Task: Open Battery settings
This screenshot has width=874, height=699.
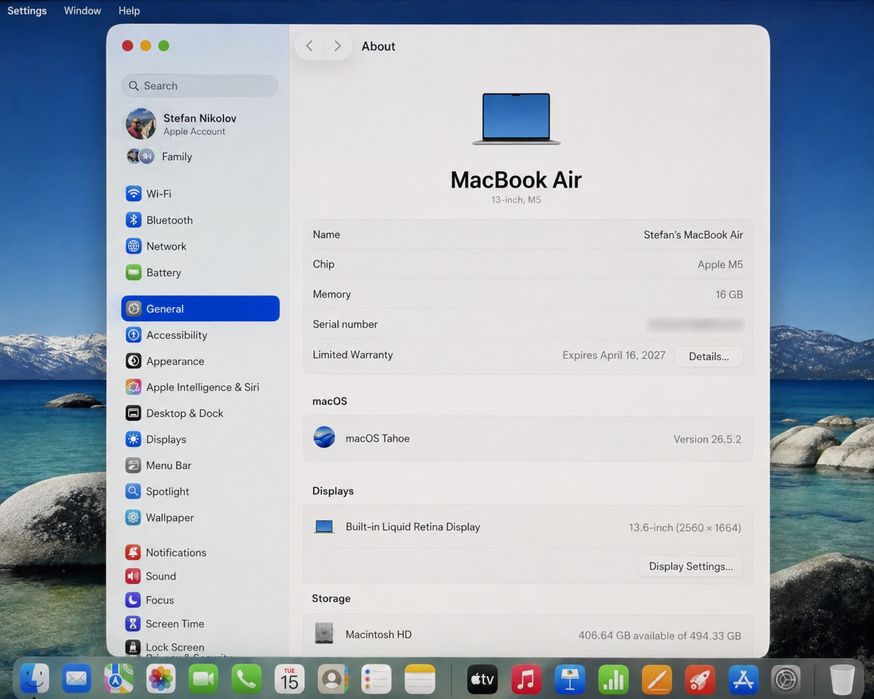Action: 200,273
